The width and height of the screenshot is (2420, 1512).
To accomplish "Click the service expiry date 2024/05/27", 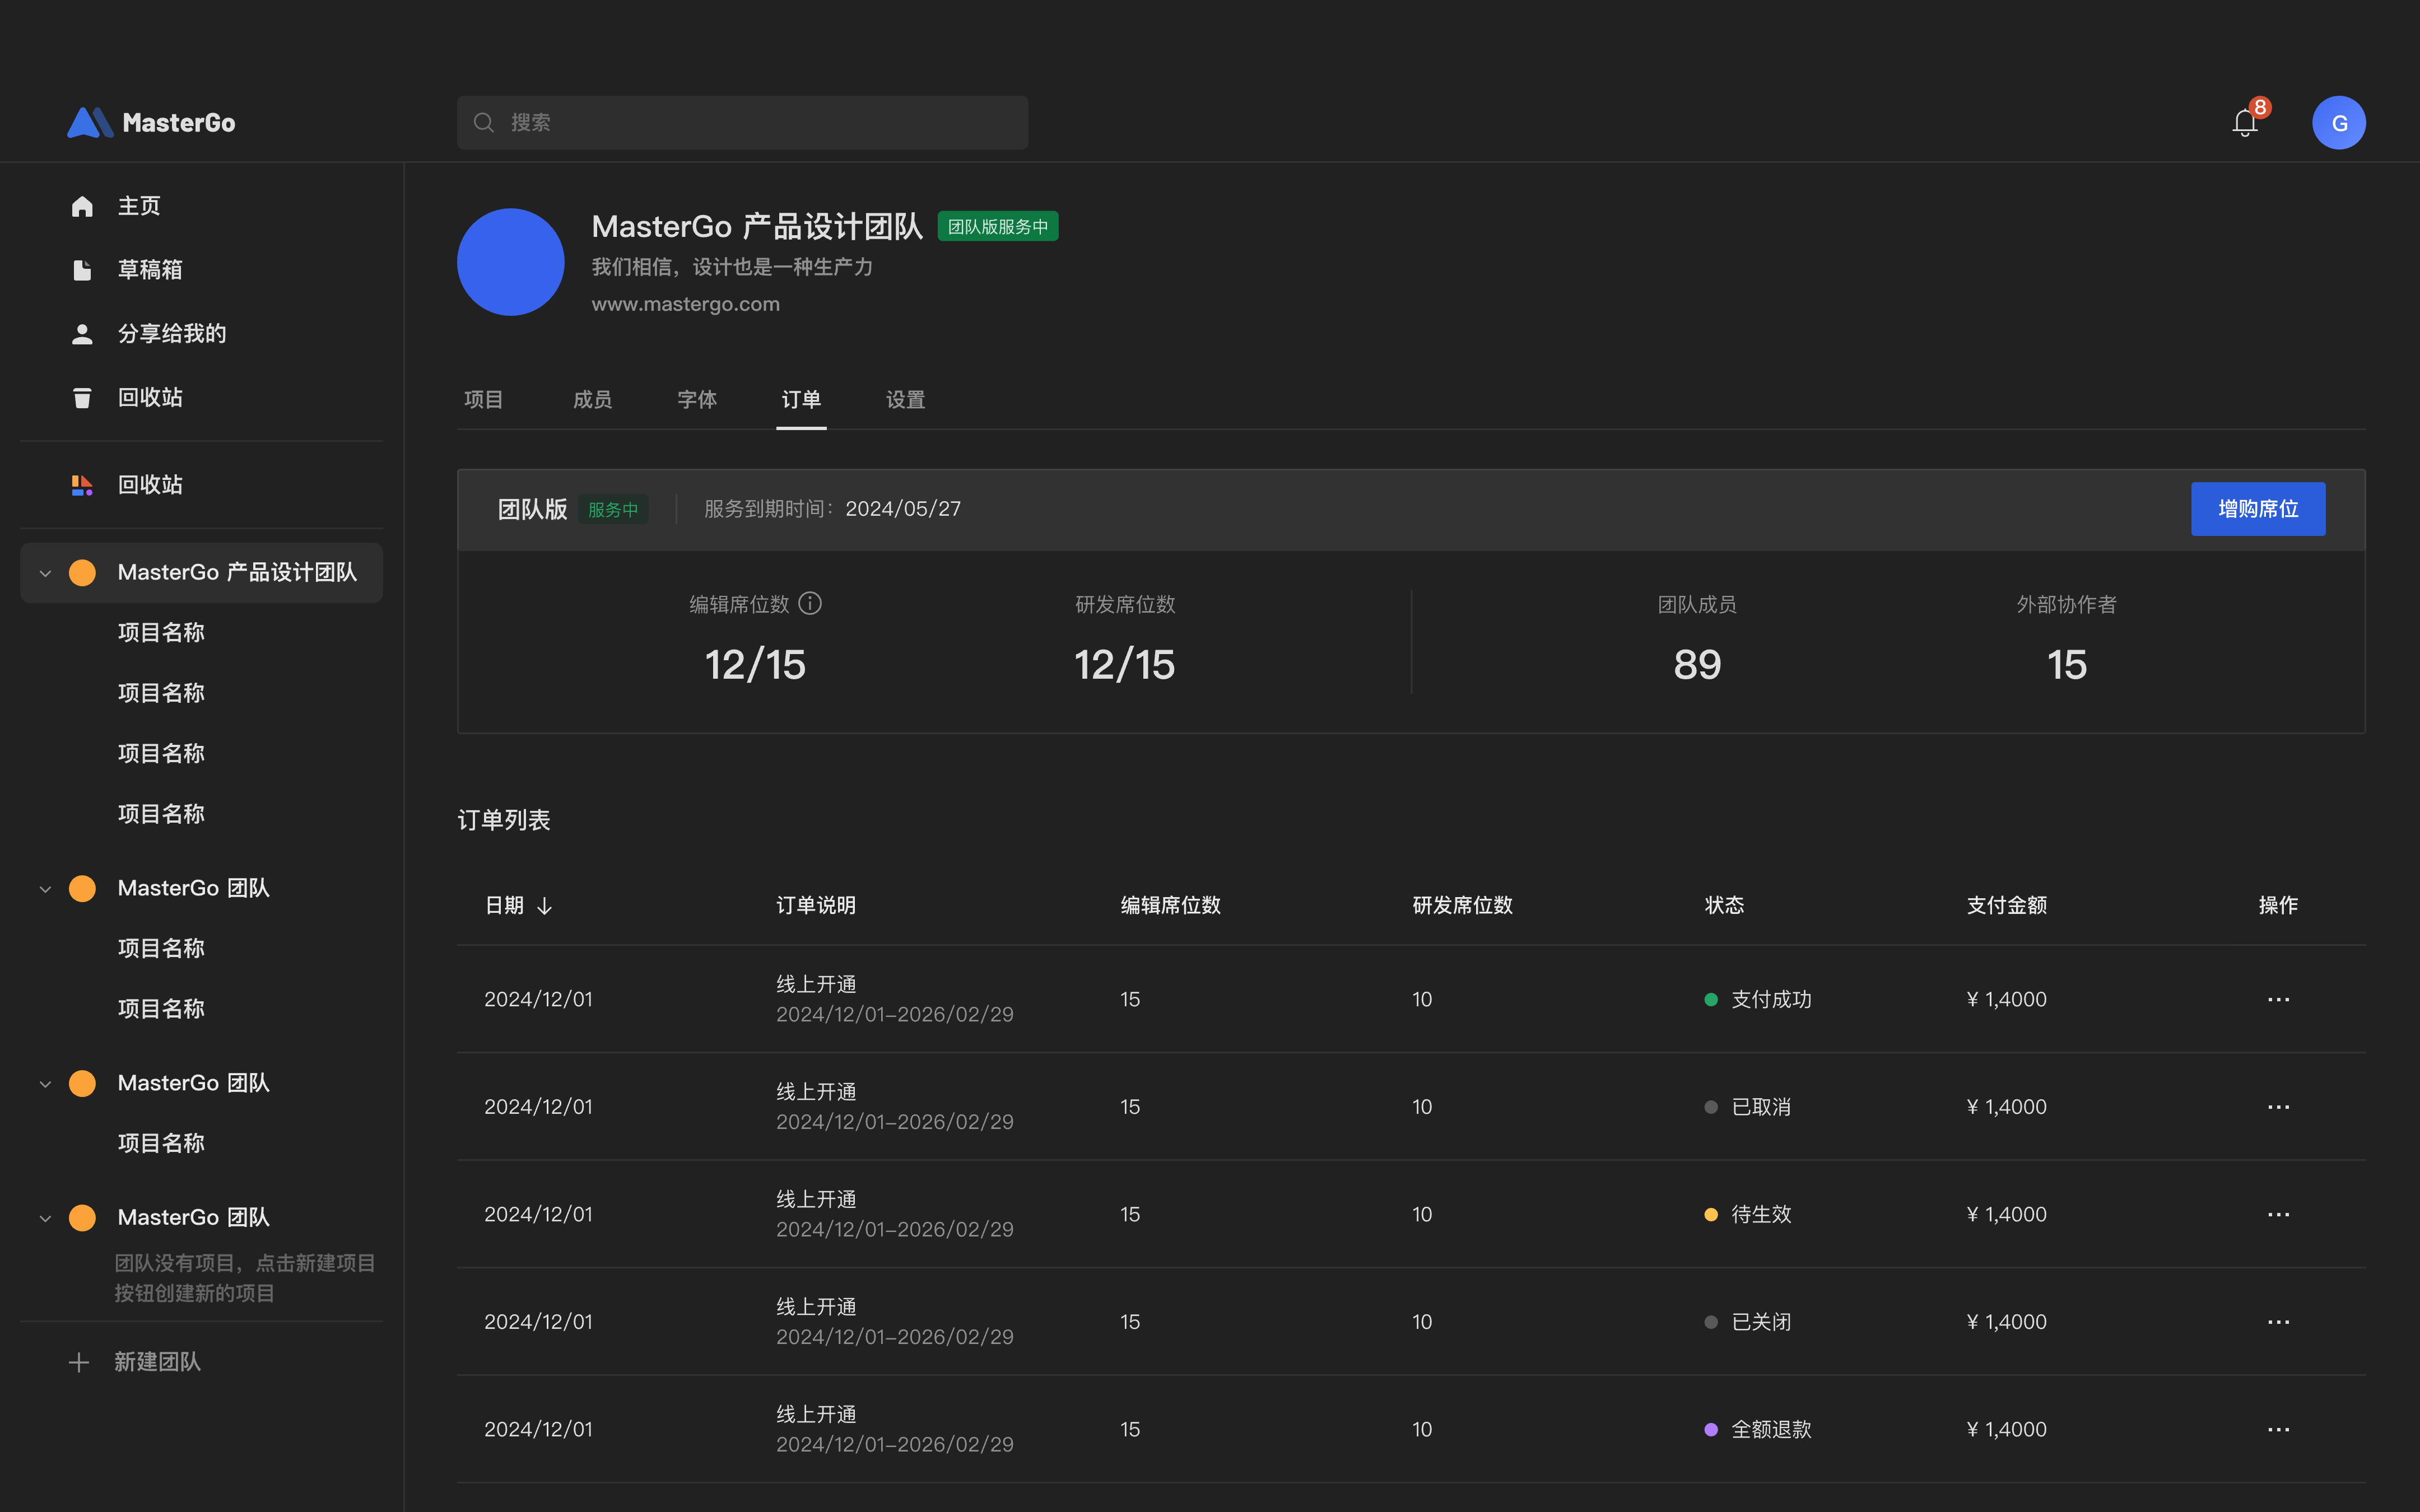I will click(x=903, y=509).
